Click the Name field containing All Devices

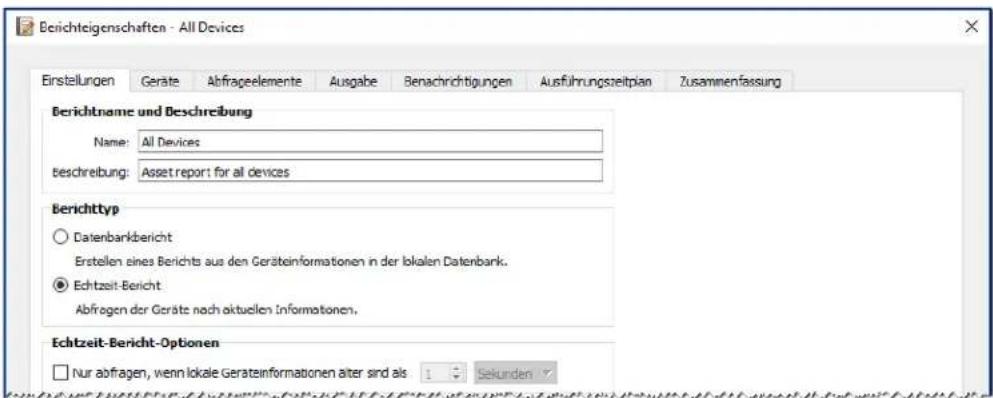(x=370, y=142)
